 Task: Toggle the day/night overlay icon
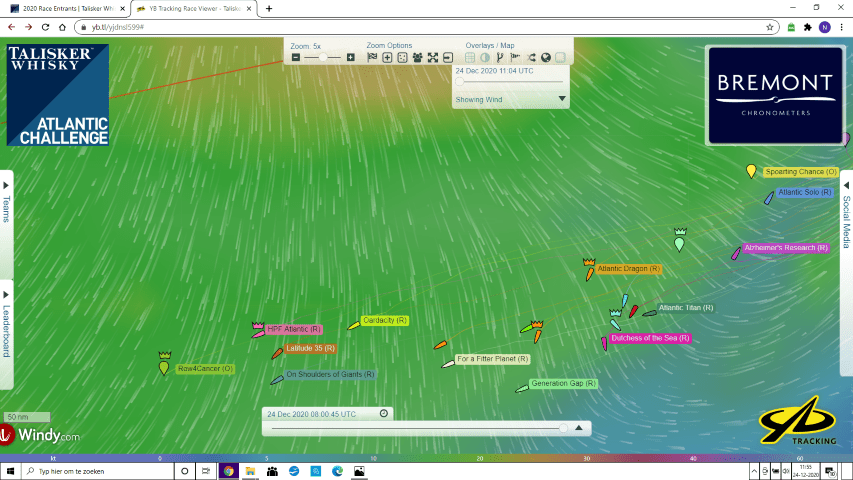coord(485,57)
